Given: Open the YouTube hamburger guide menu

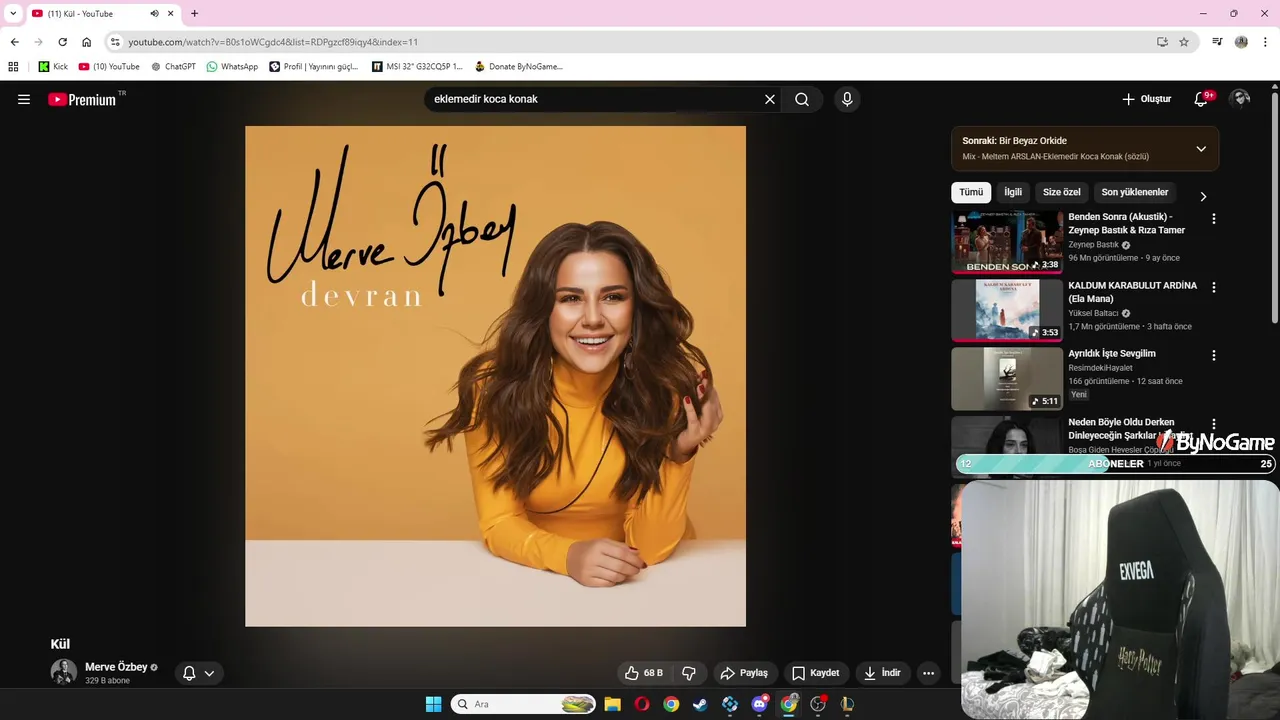Looking at the screenshot, I should point(24,99).
